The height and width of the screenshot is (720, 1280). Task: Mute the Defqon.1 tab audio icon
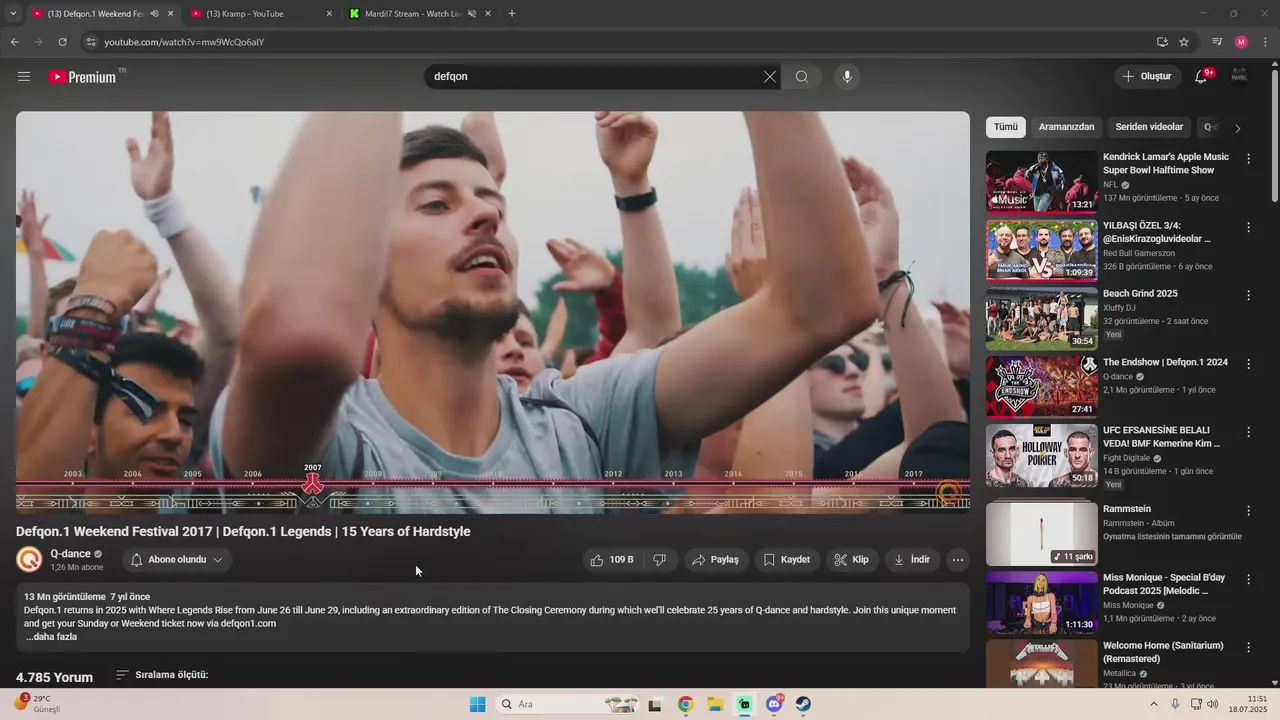tap(154, 14)
